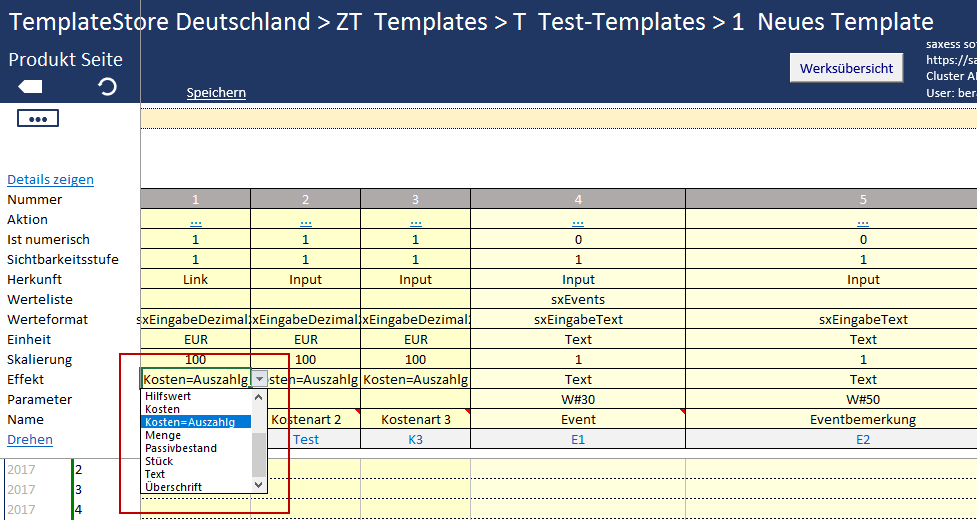Click the Speichern link
This screenshot has height=520, width=977.
pos(216,93)
